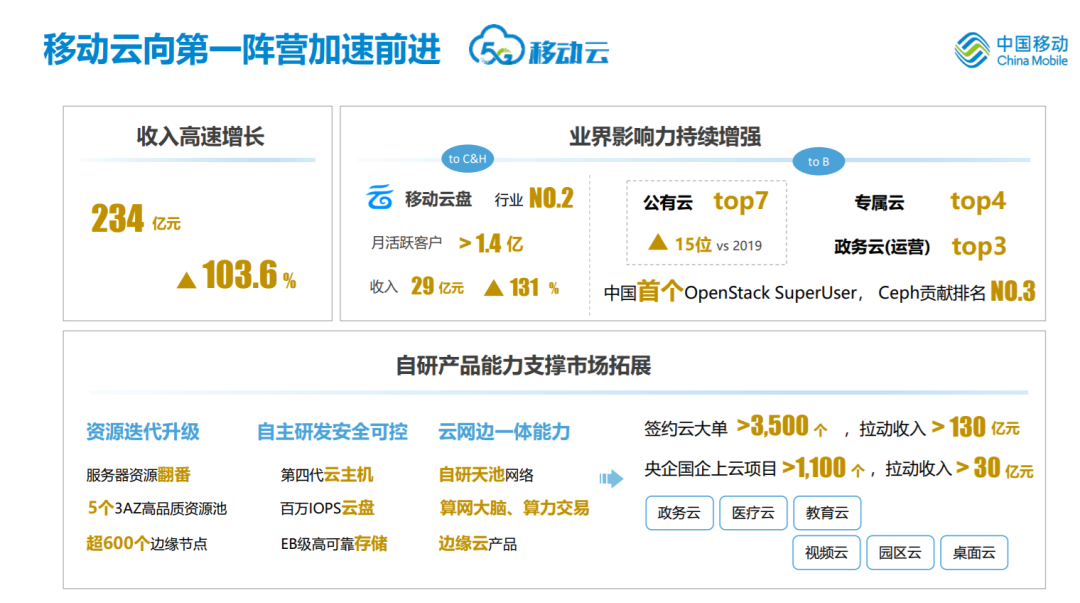
Task: Click the blue right-pointing arrow icon
Action: (611, 478)
